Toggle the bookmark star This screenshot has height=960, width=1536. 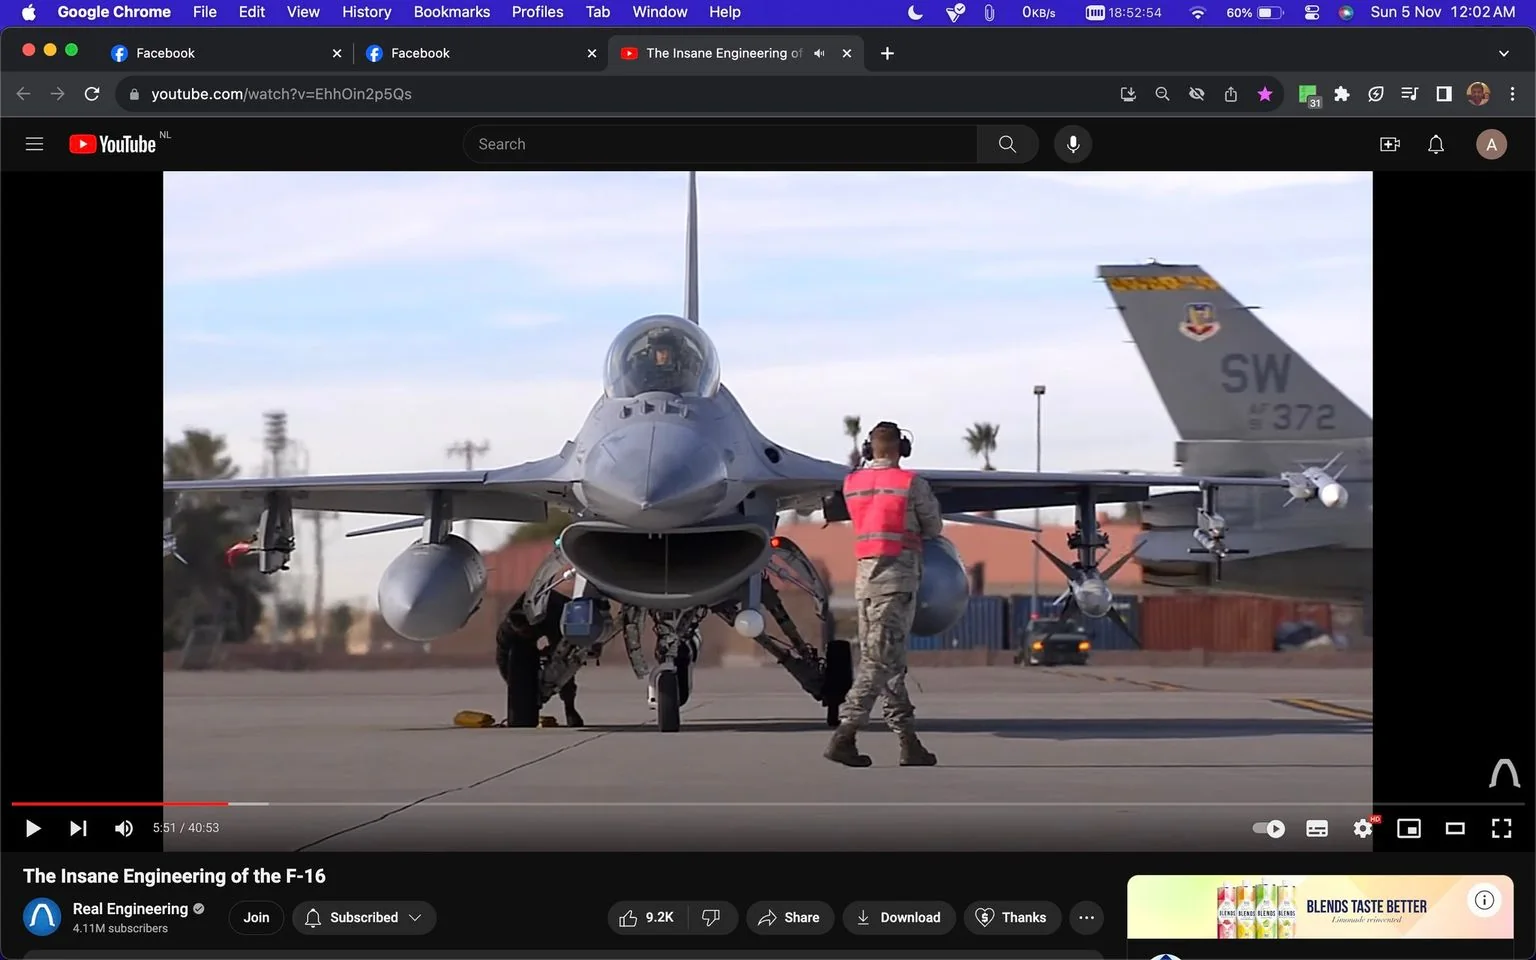pyautogui.click(x=1265, y=94)
